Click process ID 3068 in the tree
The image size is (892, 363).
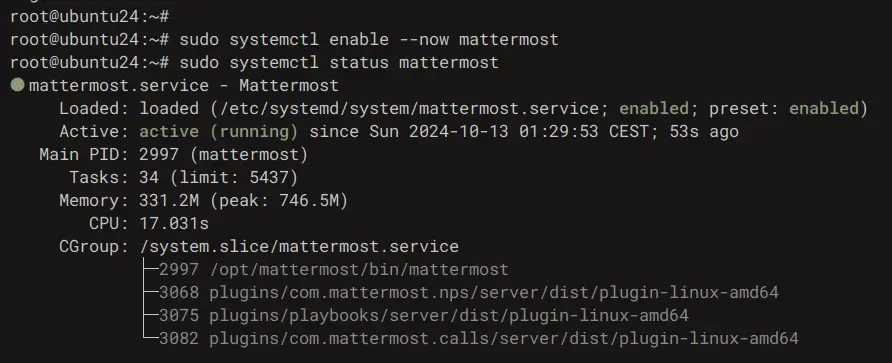[x=179, y=292]
